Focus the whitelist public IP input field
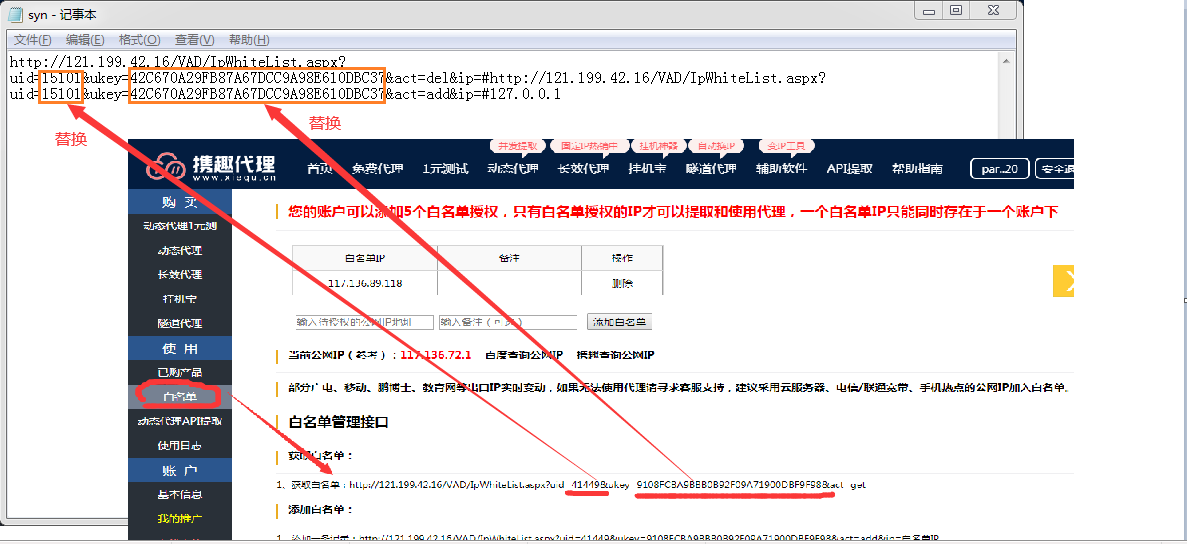 pyautogui.click(x=364, y=322)
